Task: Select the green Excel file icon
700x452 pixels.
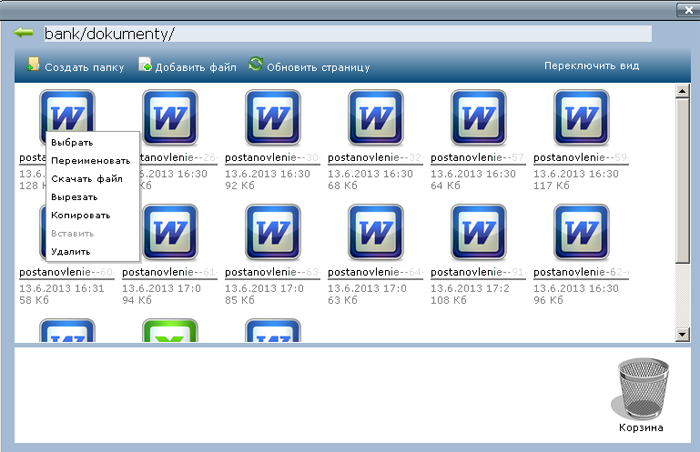Action: point(170,331)
